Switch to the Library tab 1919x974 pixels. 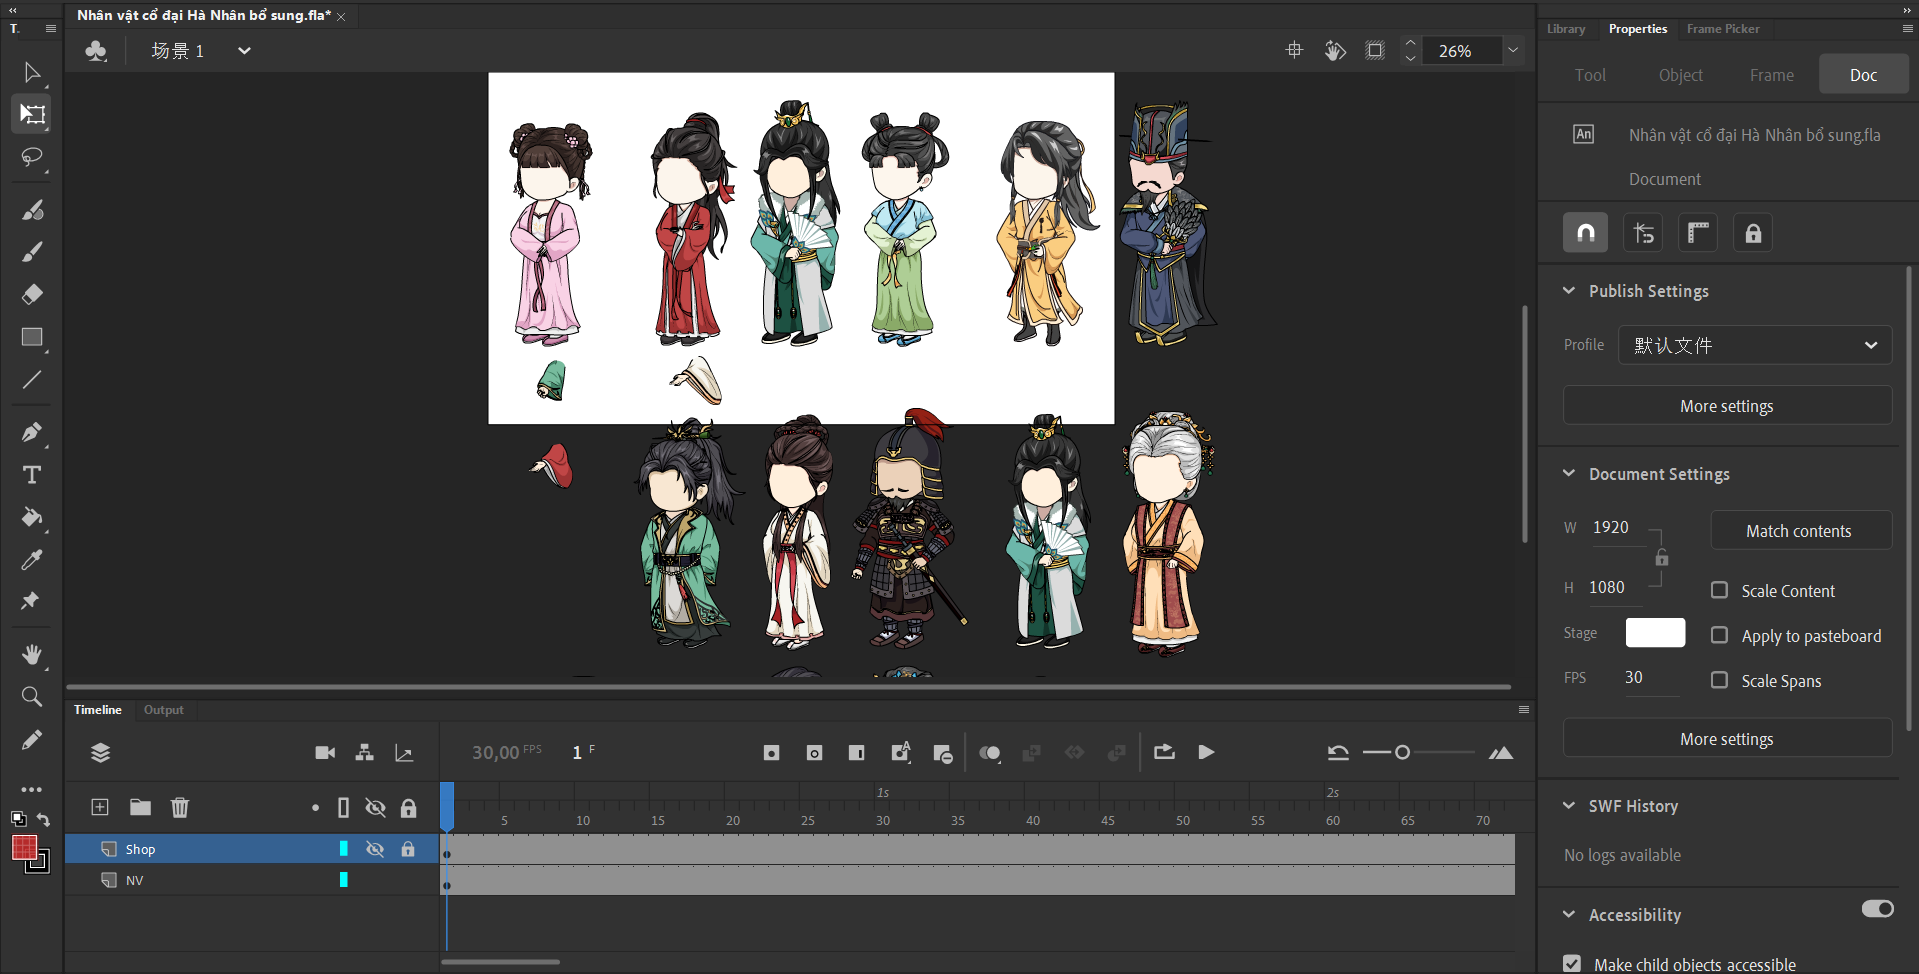click(x=1565, y=29)
